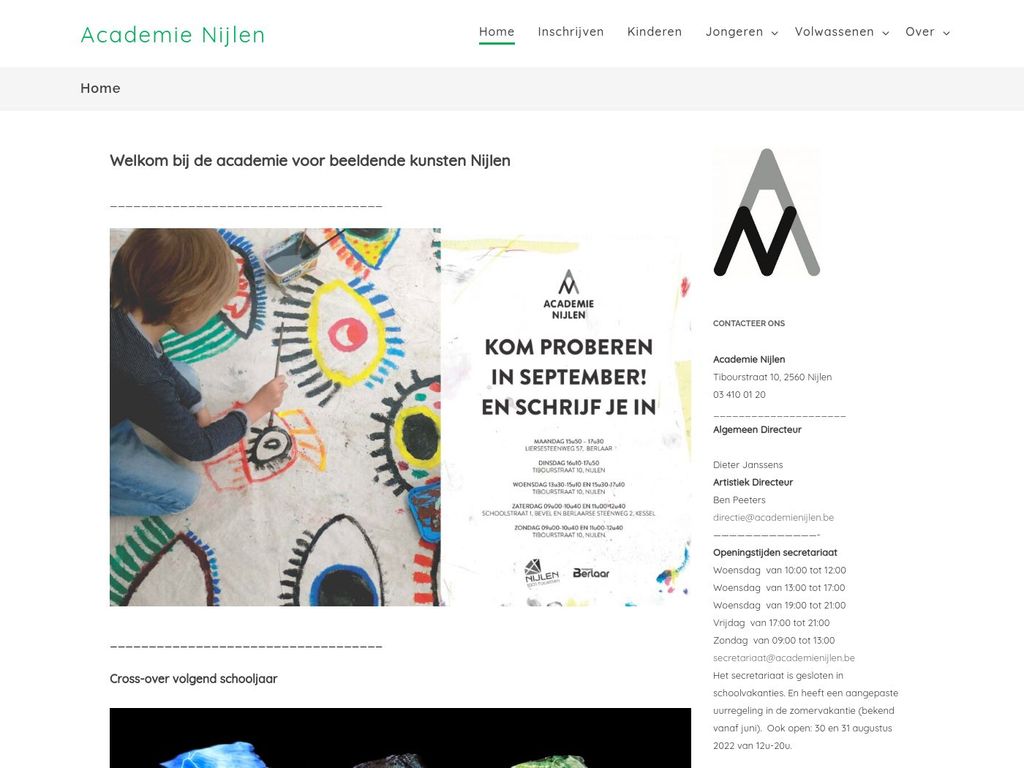Click the Berlaar logo on poster
The width and height of the screenshot is (1024, 768).
[591, 573]
